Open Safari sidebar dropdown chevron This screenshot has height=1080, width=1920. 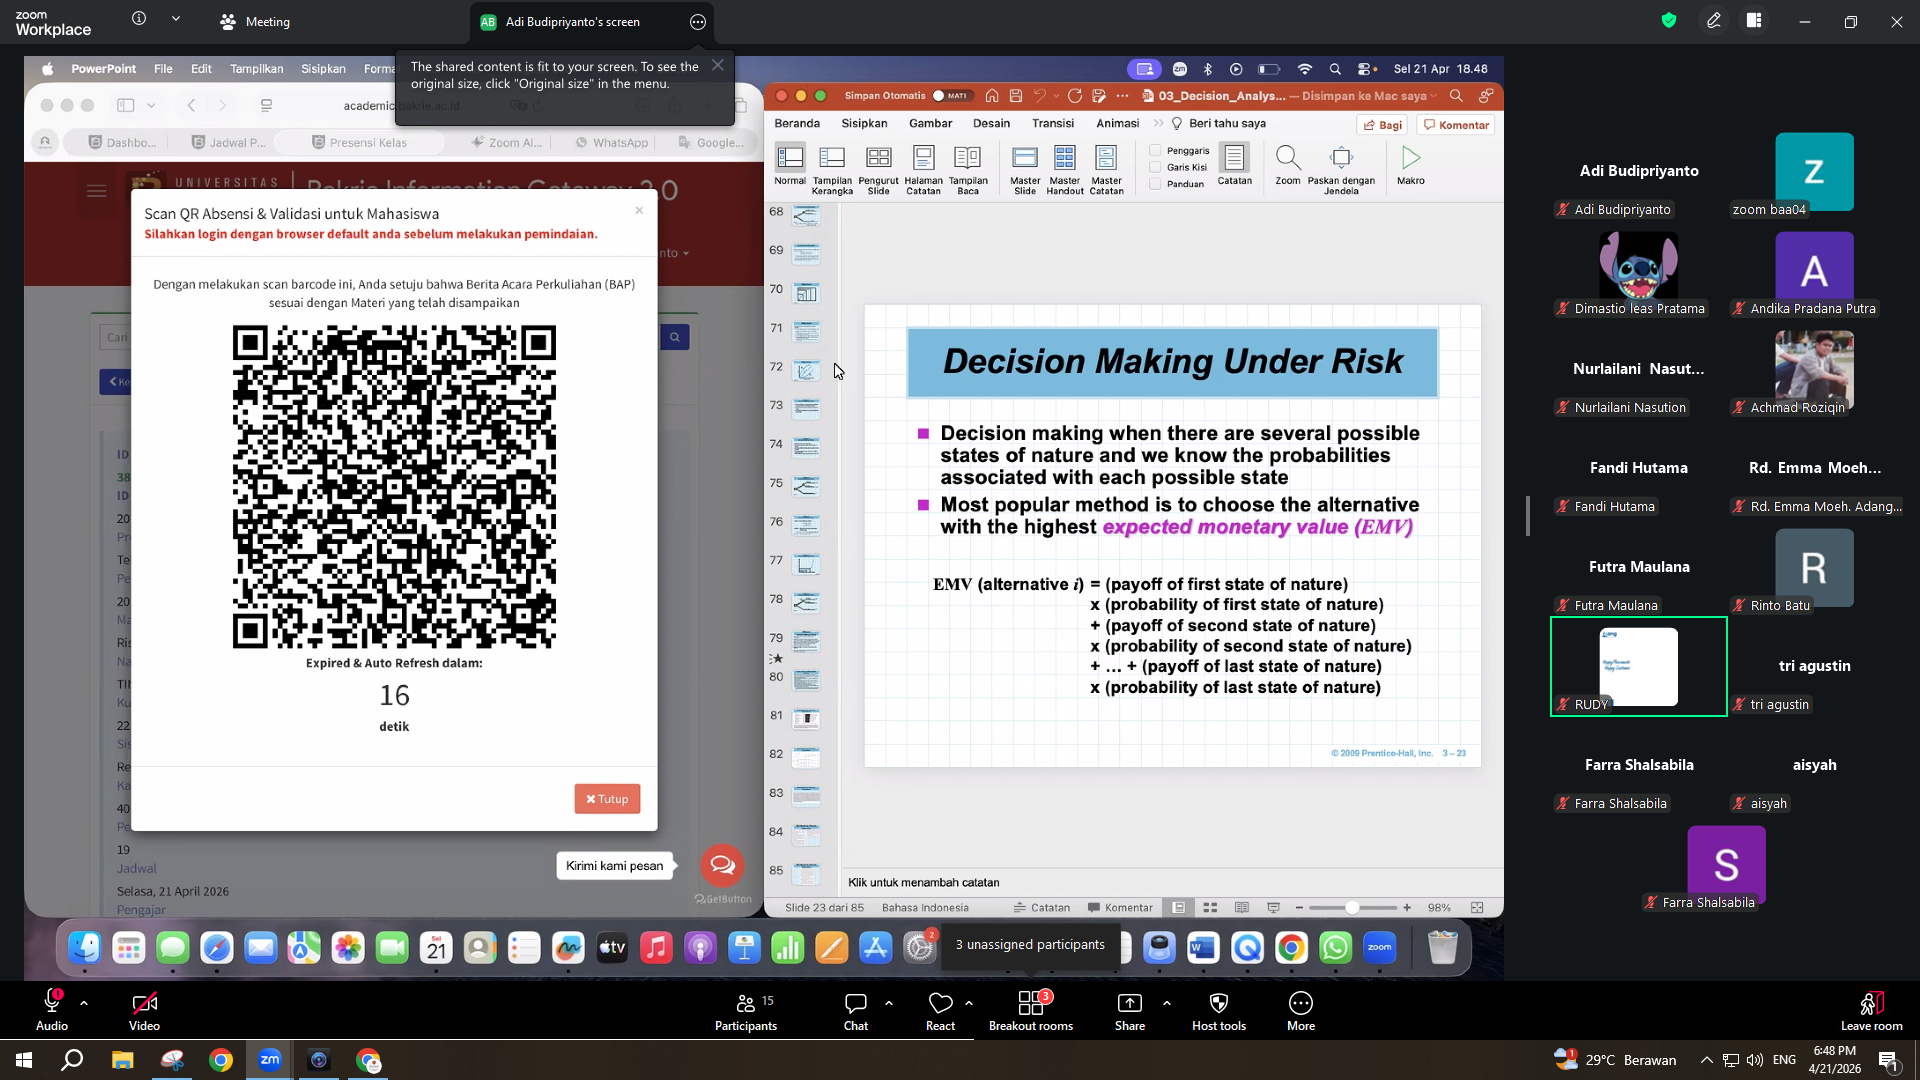tap(151, 105)
